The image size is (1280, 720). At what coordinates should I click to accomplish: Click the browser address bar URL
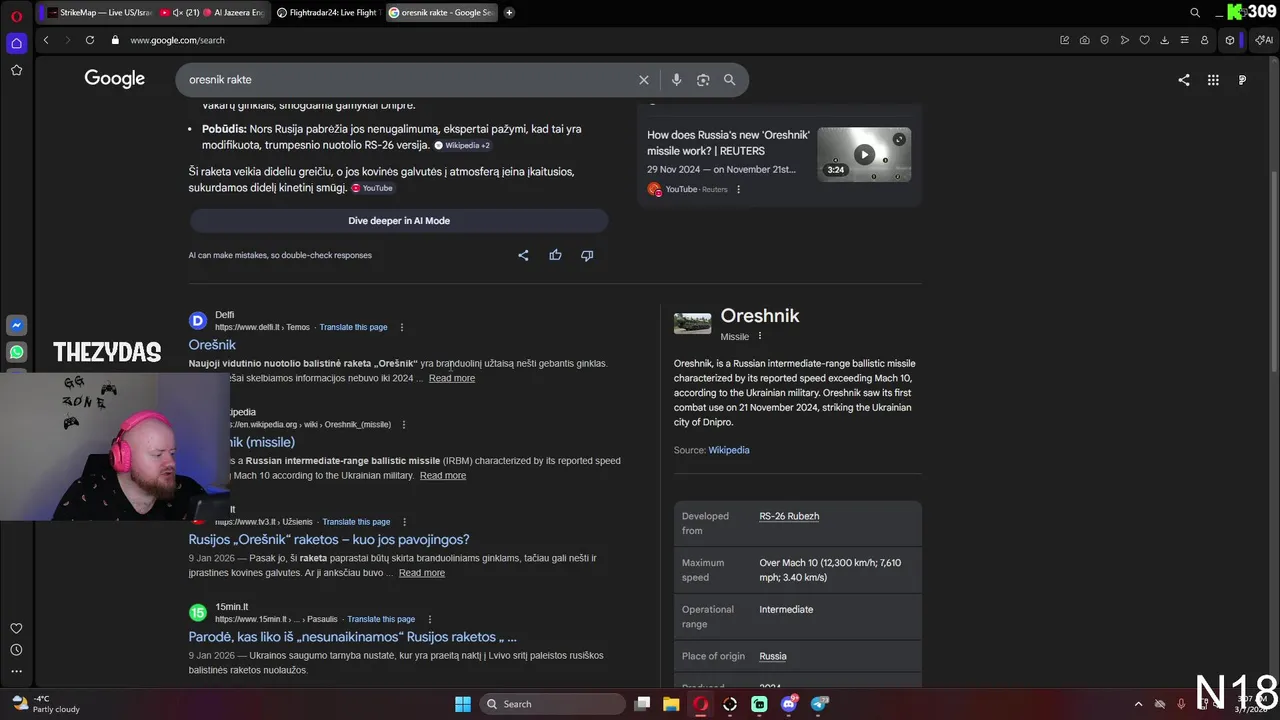coord(177,40)
